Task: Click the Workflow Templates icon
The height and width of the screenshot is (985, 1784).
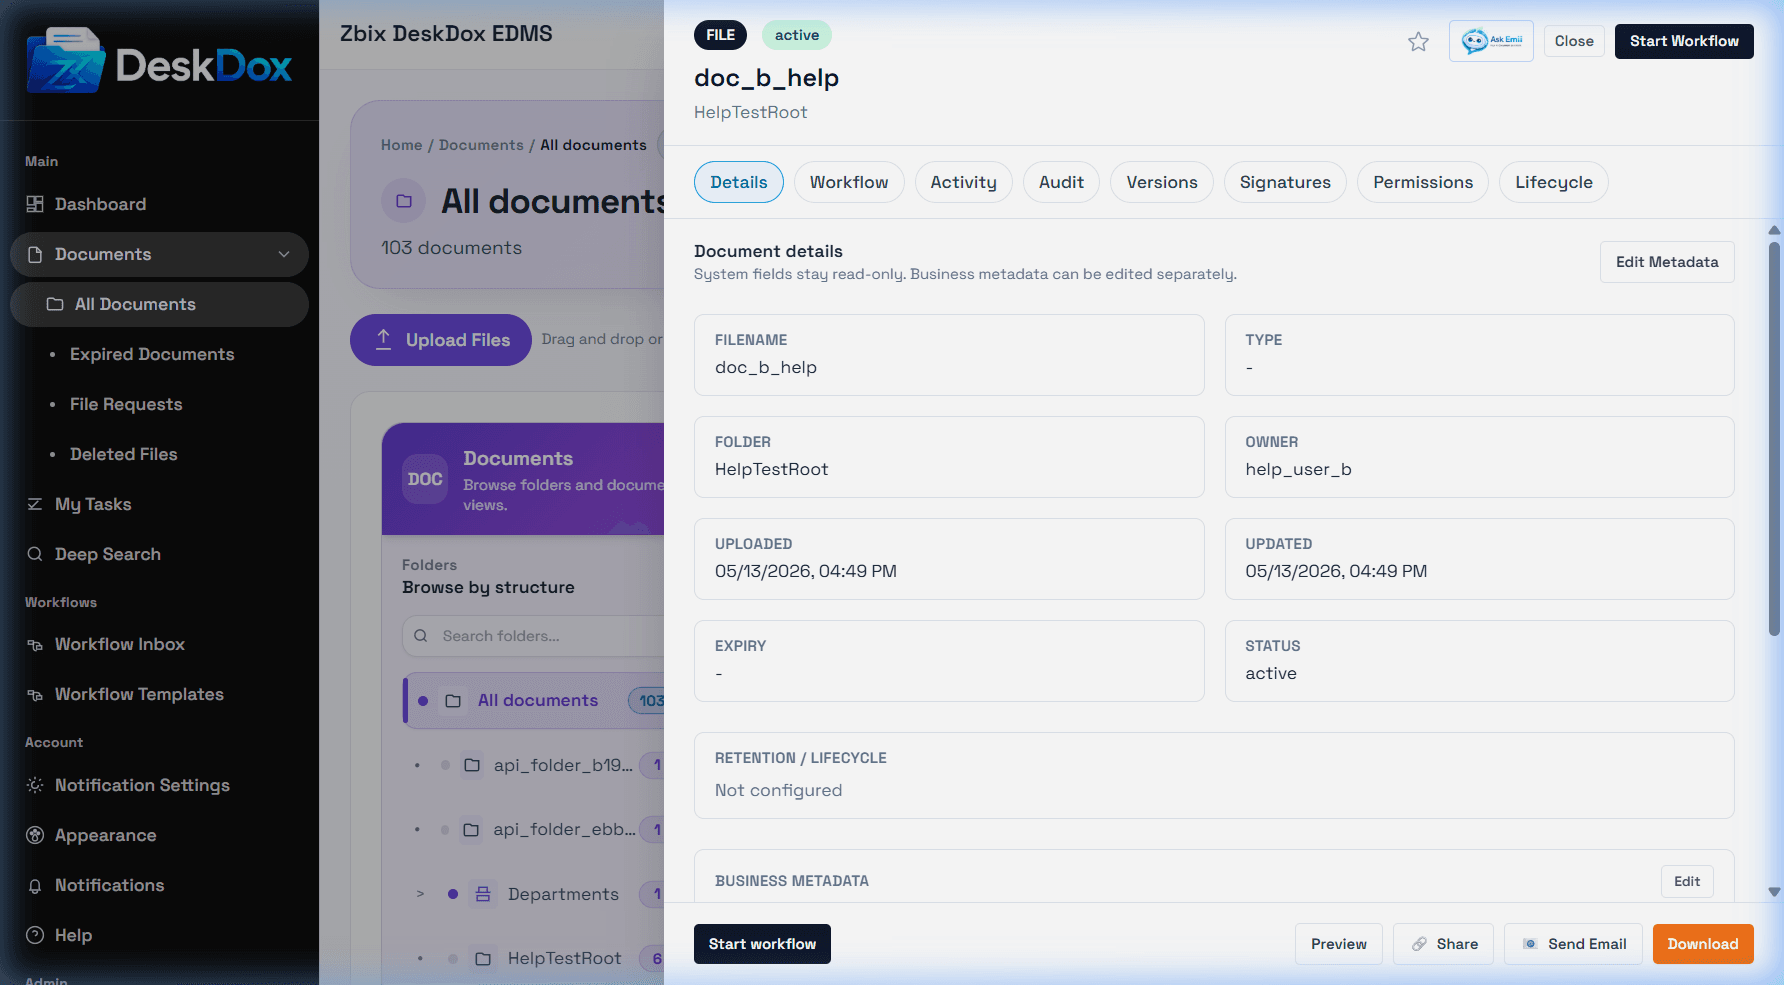Action: 35,695
